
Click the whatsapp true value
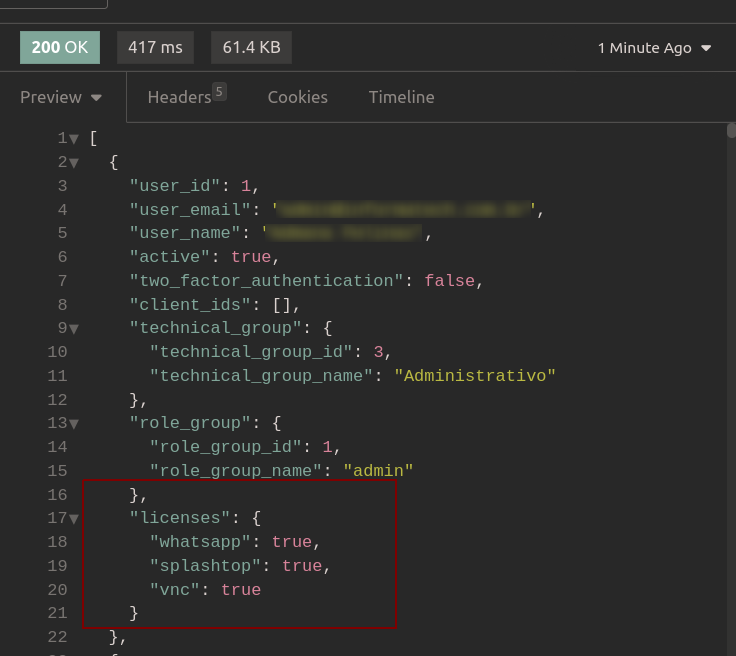click(291, 542)
